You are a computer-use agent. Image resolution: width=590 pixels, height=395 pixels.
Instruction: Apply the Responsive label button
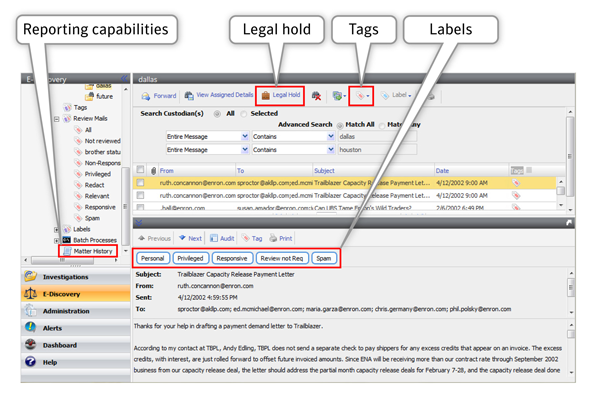(232, 258)
